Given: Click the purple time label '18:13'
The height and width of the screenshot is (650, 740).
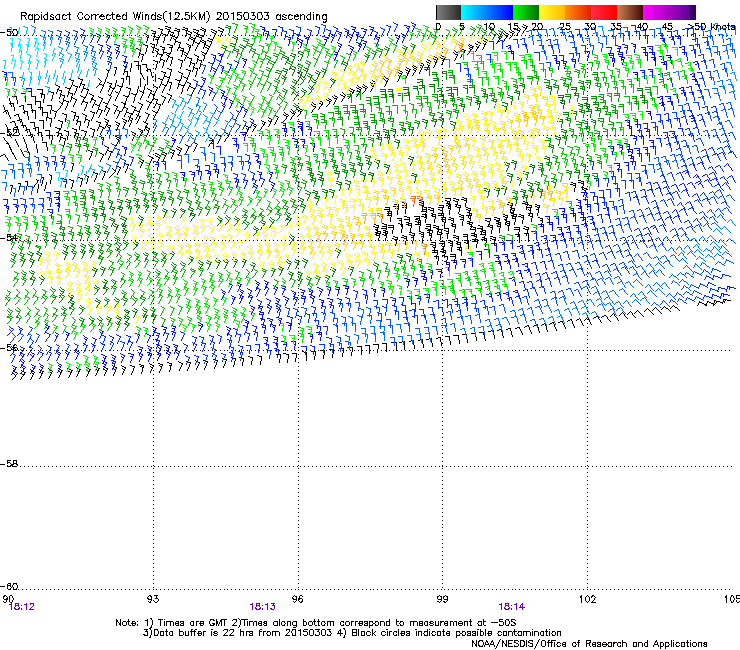Looking at the screenshot, I should point(262,607).
